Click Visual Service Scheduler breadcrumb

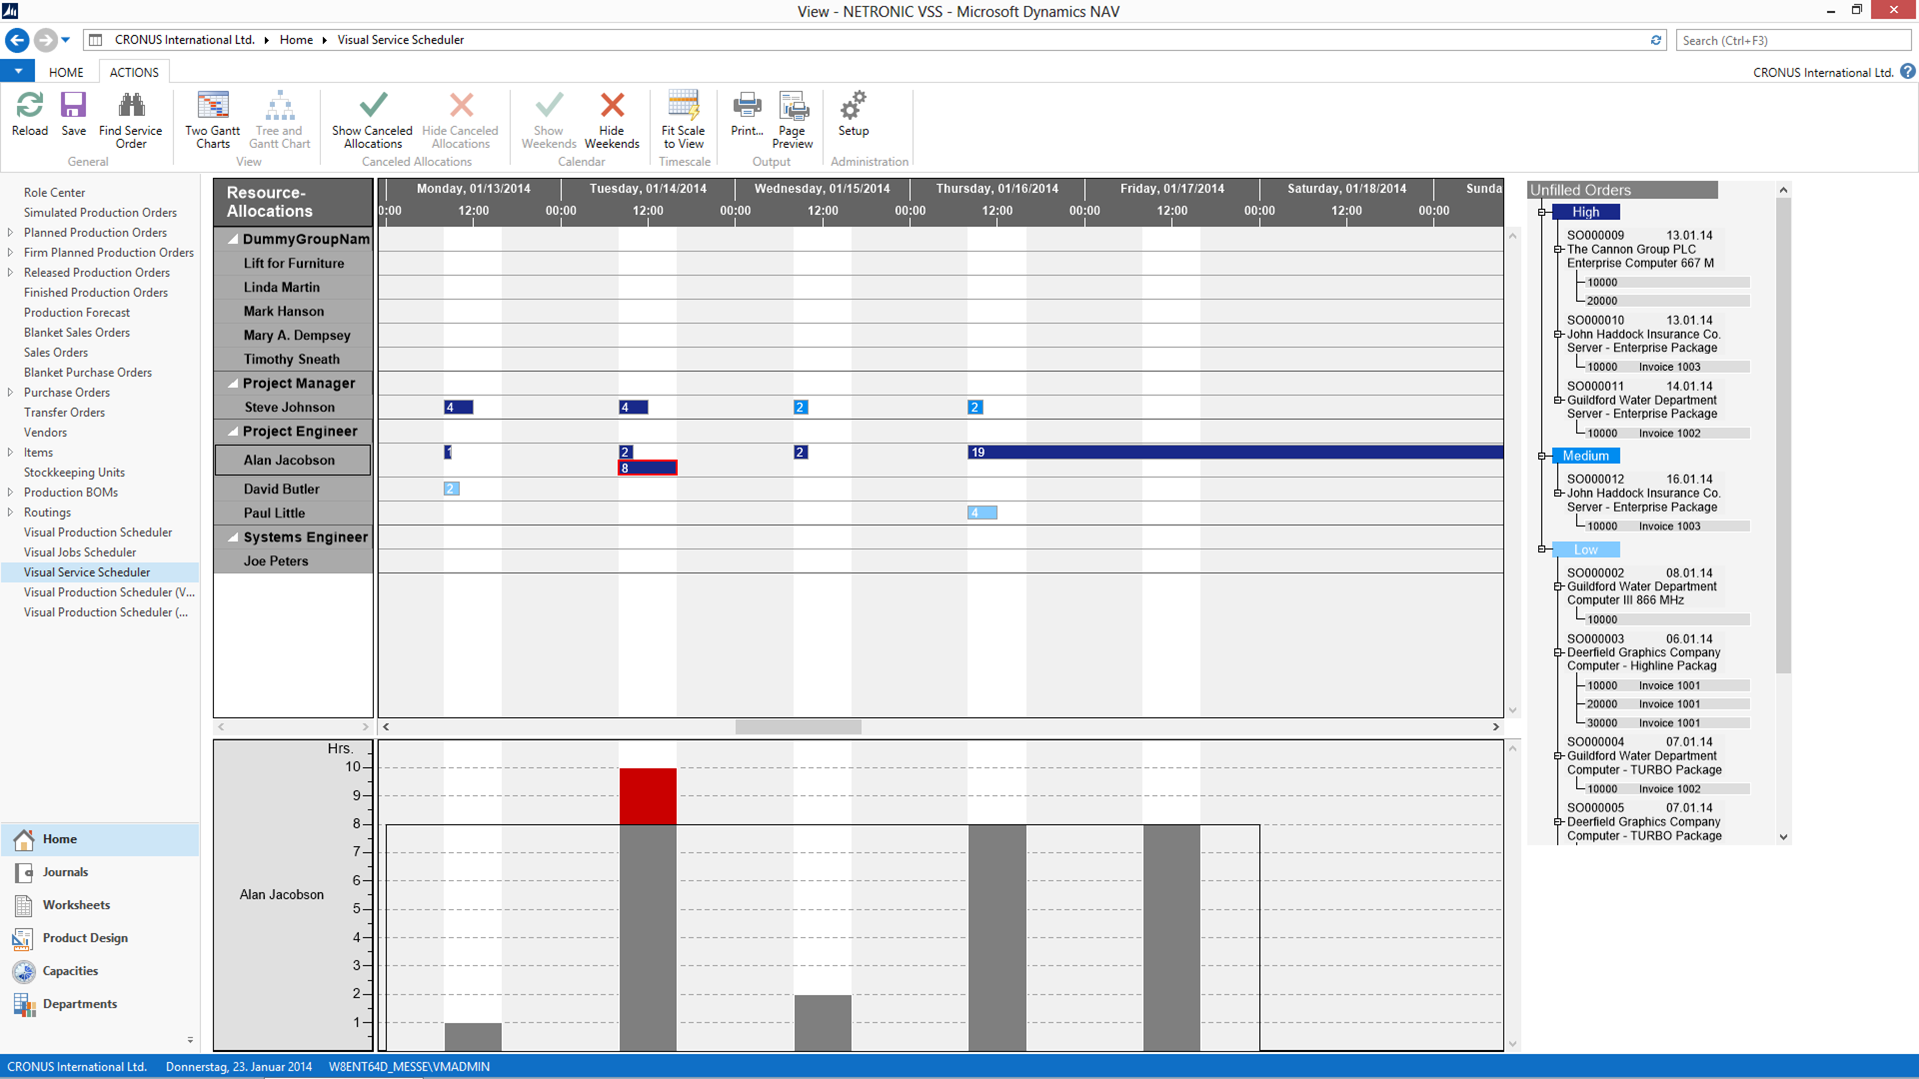[x=400, y=40]
